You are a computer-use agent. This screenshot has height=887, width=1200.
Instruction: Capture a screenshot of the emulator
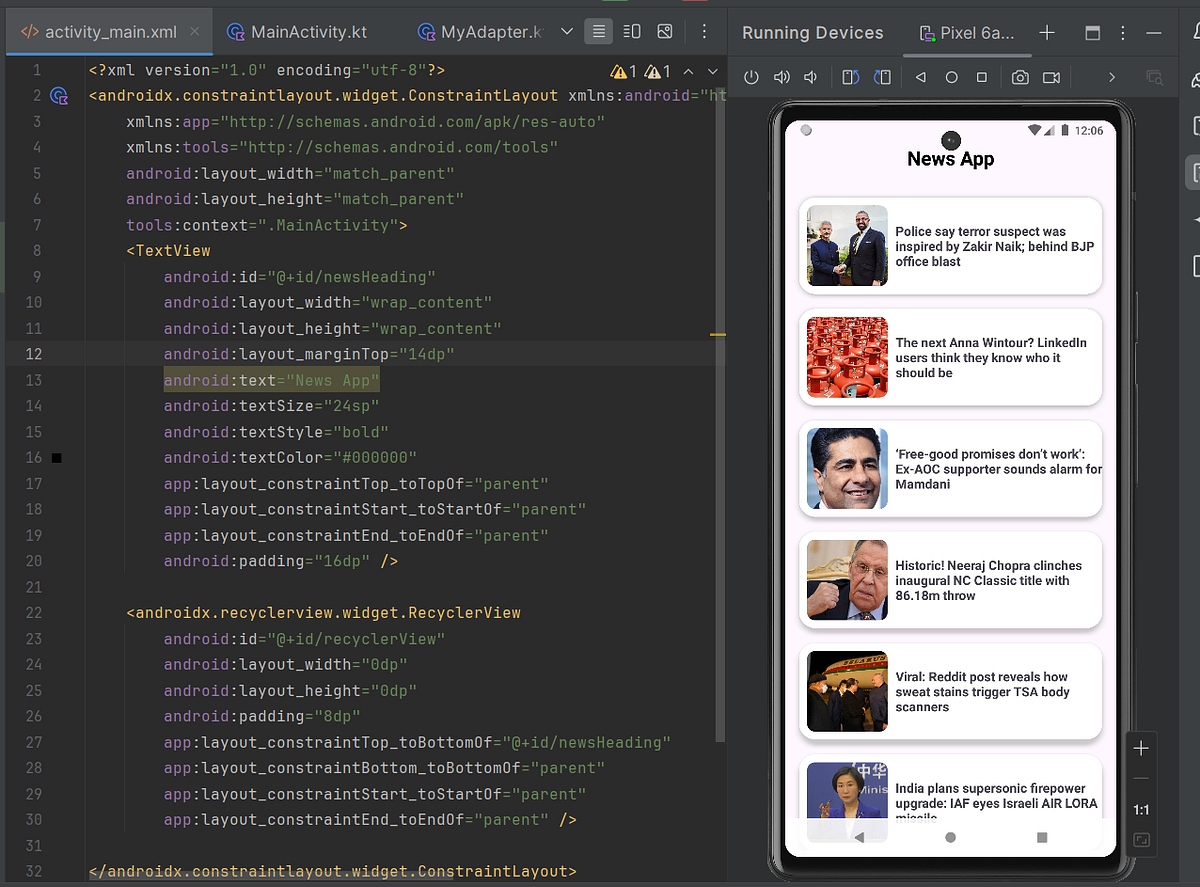pyautogui.click(x=1022, y=76)
